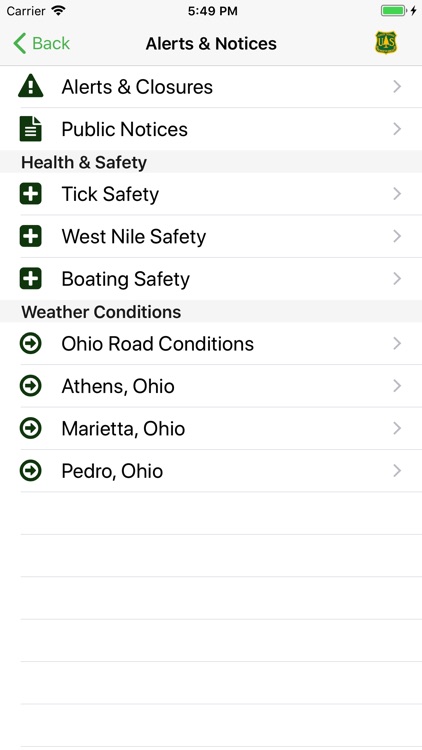The width and height of the screenshot is (422, 750).
Task: Tap the document icon beside Public Notices
Action: [31, 129]
